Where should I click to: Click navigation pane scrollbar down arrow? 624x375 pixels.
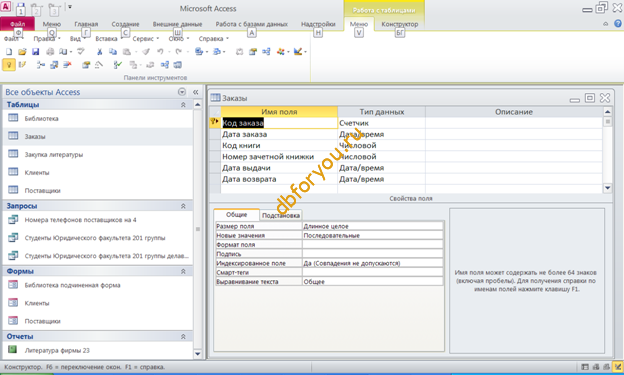pos(198,354)
